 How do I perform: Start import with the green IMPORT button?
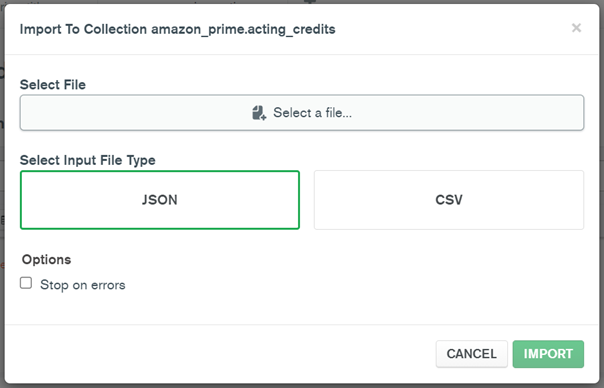pos(548,354)
